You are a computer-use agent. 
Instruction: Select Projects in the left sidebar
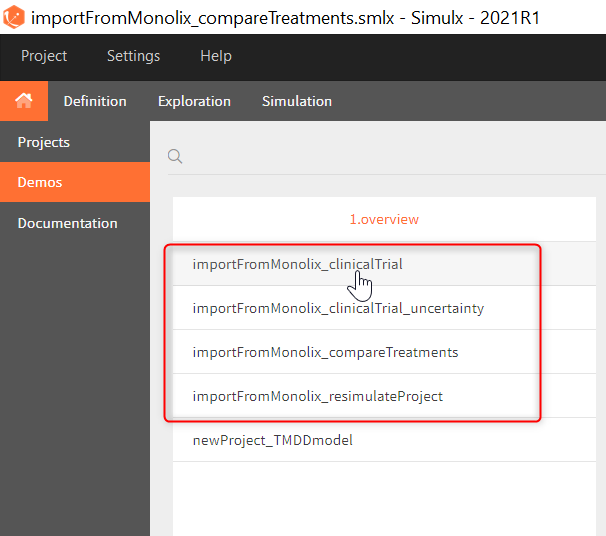pos(44,142)
